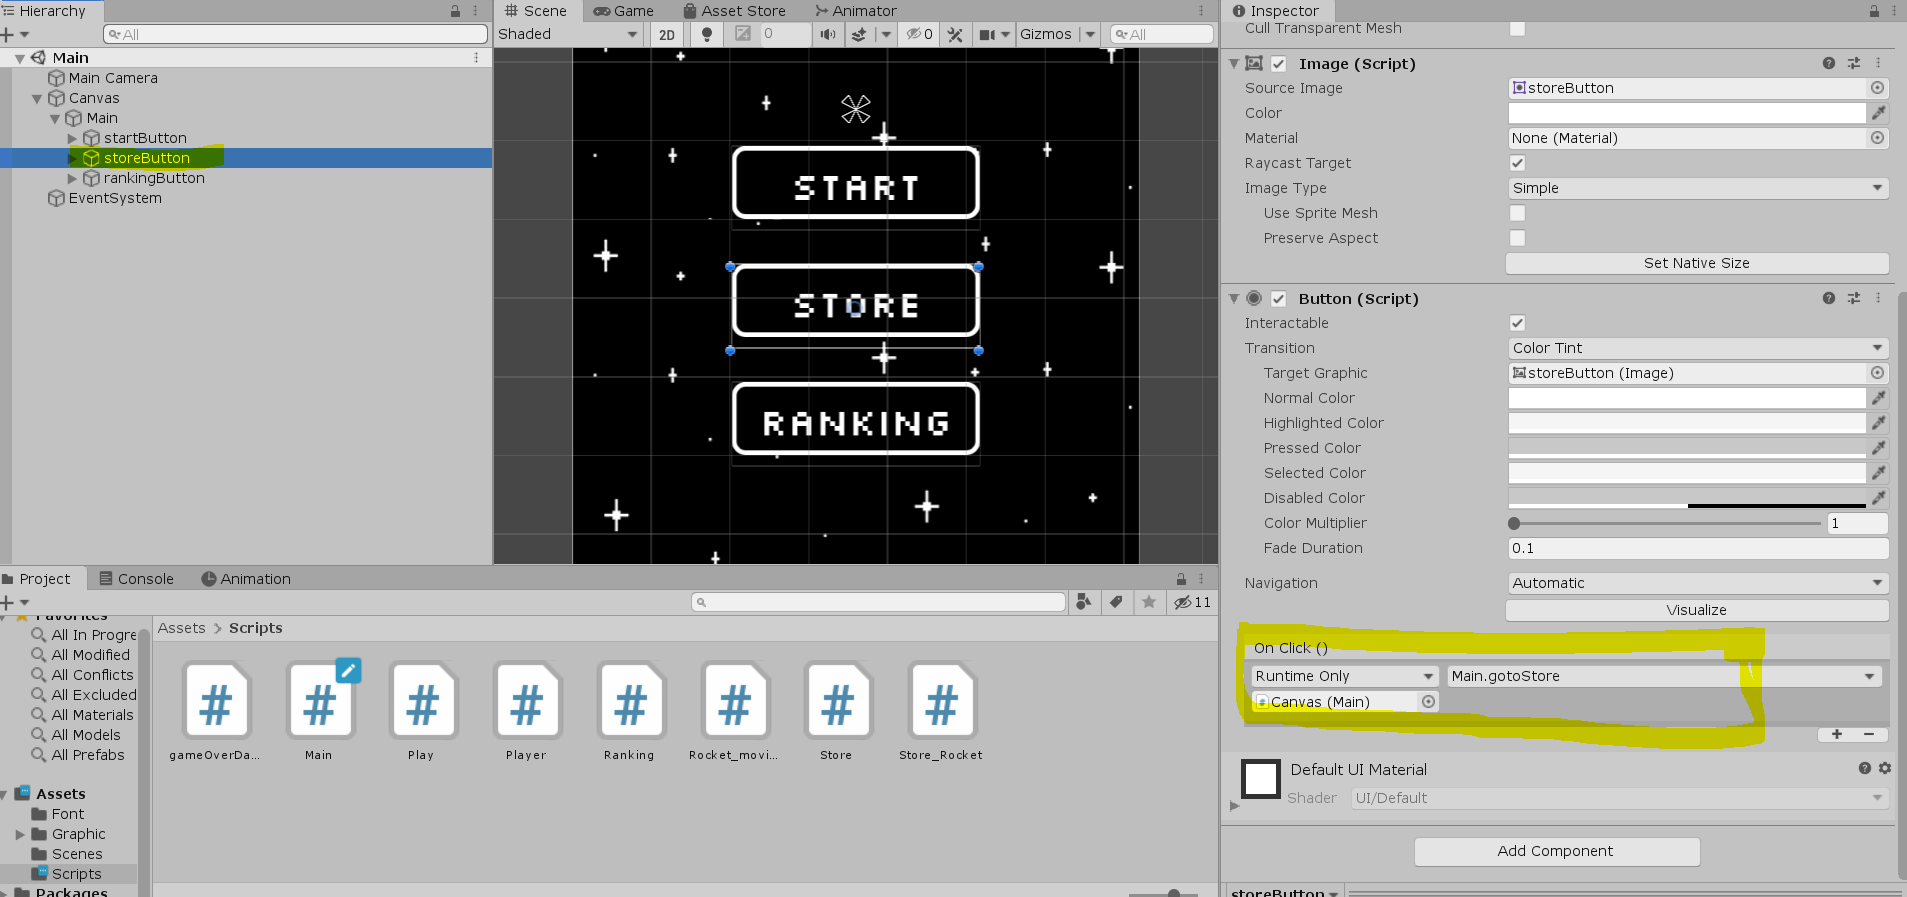This screenshot has width=1907, height=897.
Task: Switch to the Asset Store tab
Action: pyautogui.click(x=734, y=11)
